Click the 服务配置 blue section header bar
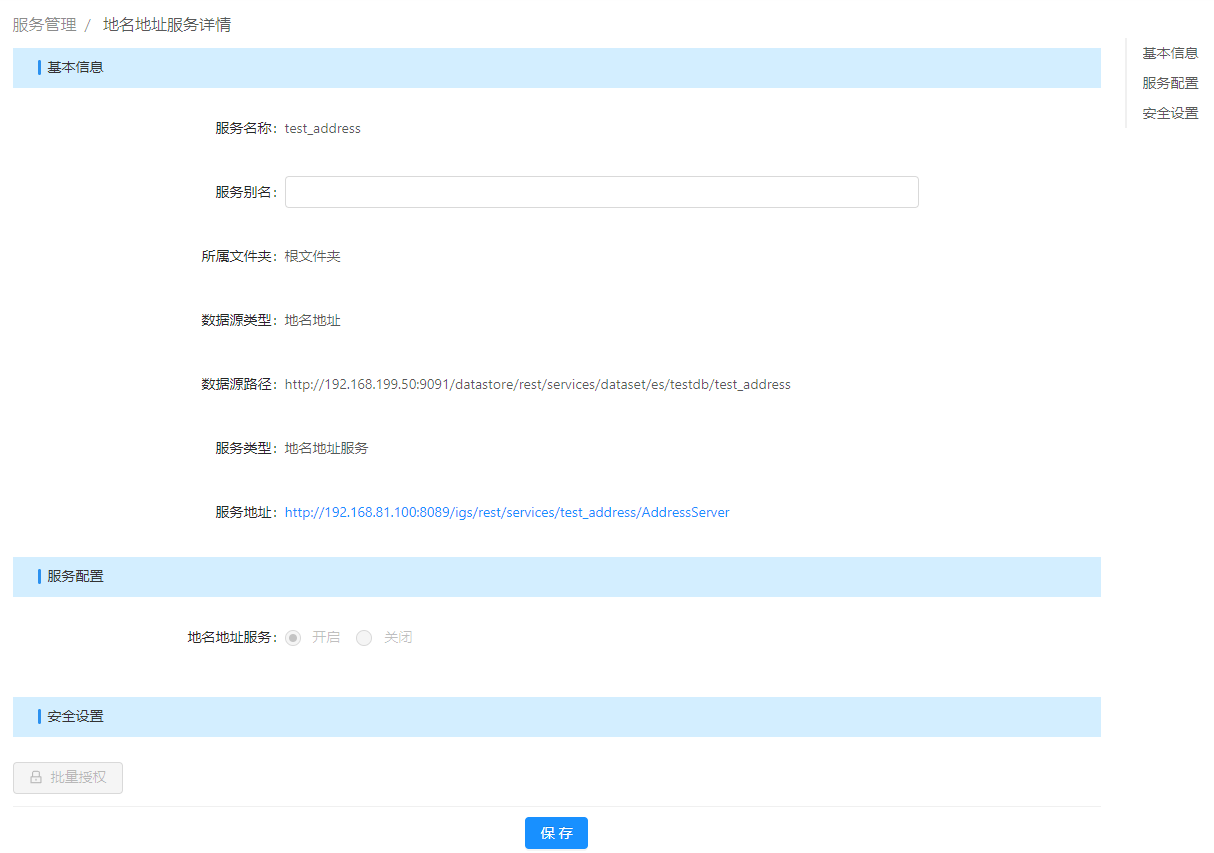The image size is (1214, 853). 556,577
